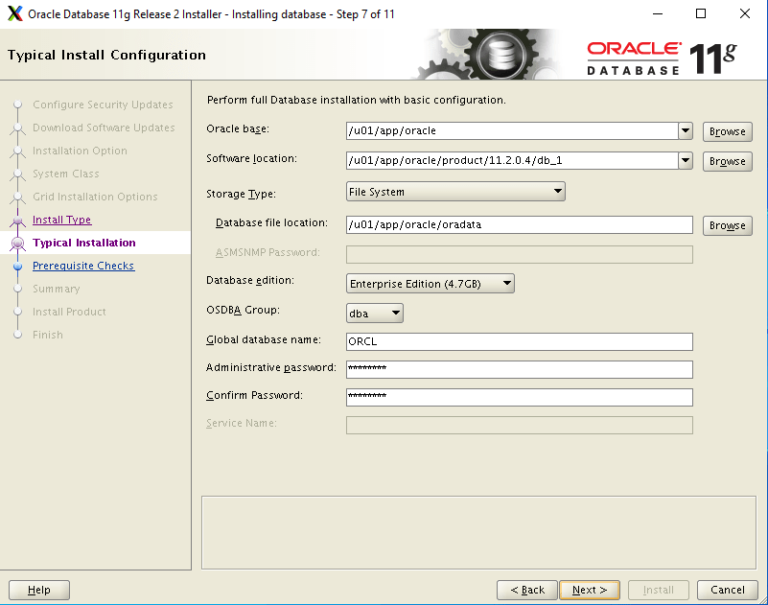
Task: Open the Oracle base dropdown arrow
Action: (686, 131)
